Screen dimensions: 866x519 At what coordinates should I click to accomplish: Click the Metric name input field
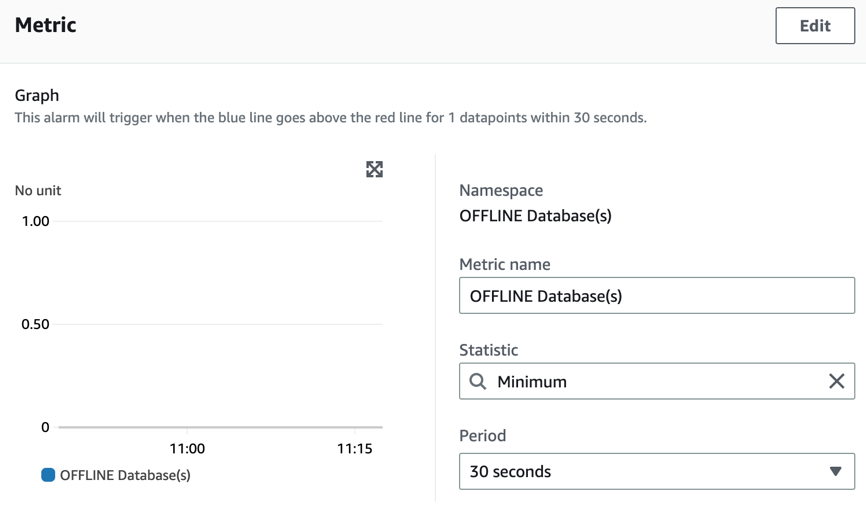(x=656, y=296)
